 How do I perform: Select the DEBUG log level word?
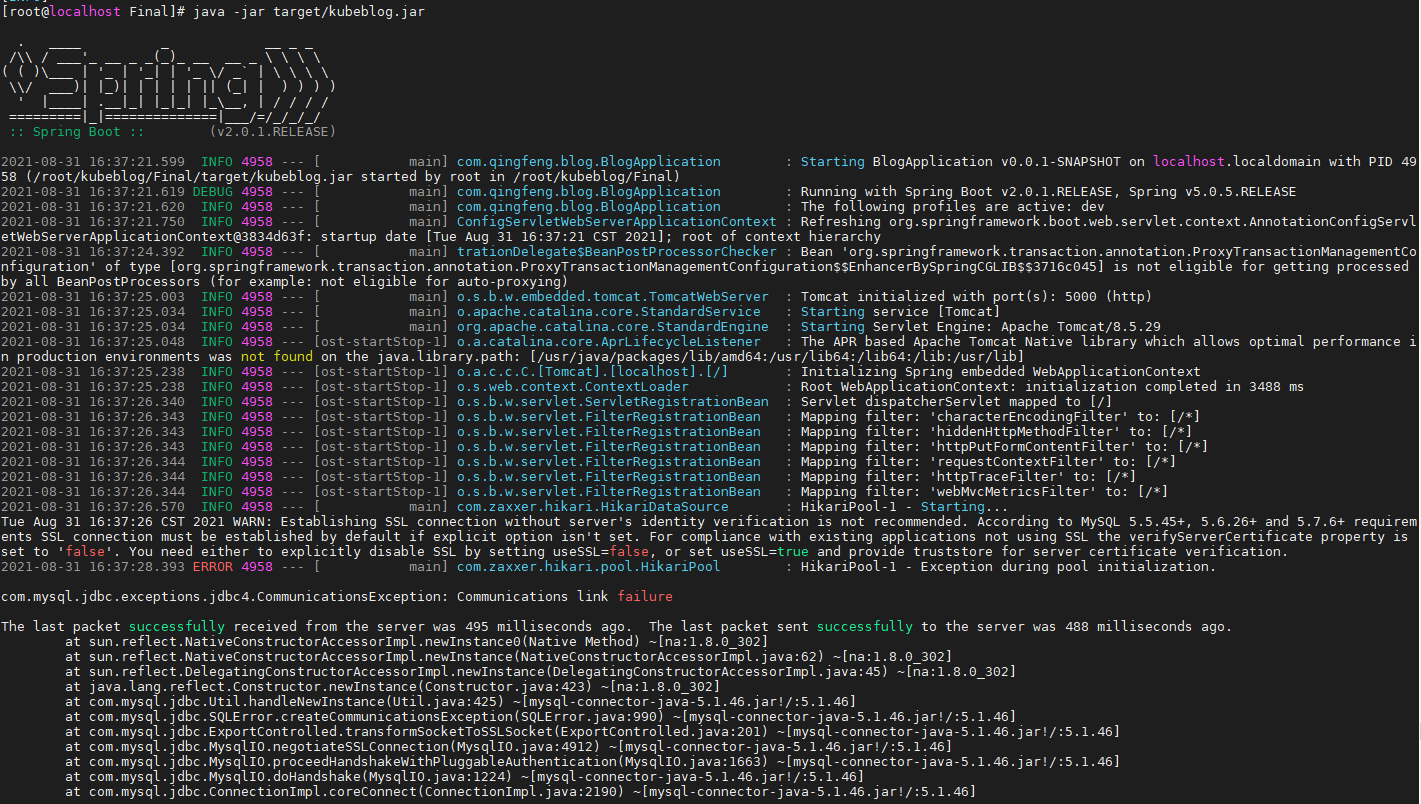(x=213, y=191)
